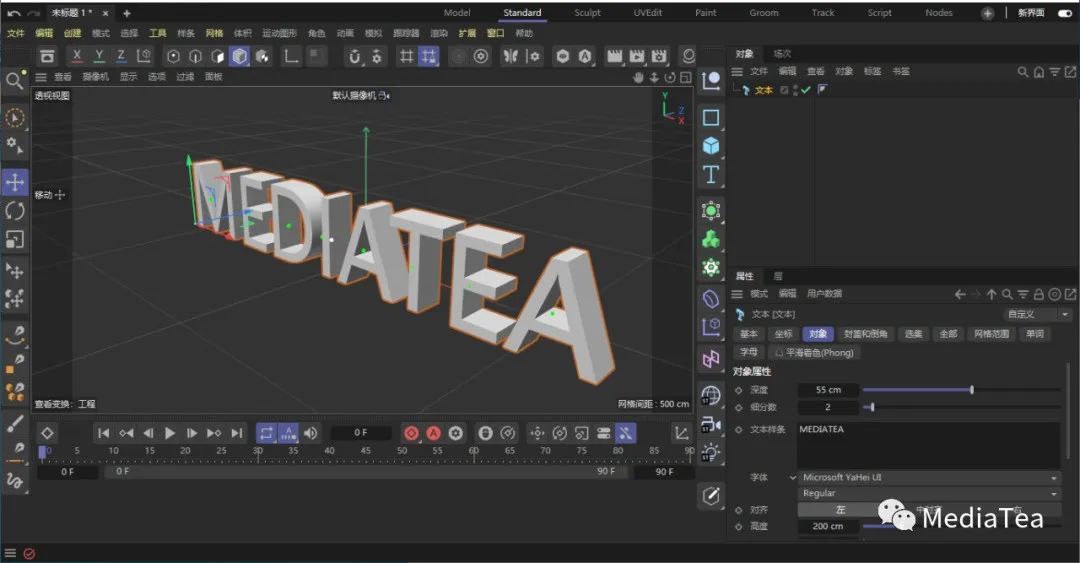Viewport: 1080px width, 563px height.
Task: Open the search magnifier at top left
Action: [x=14, y=81]
